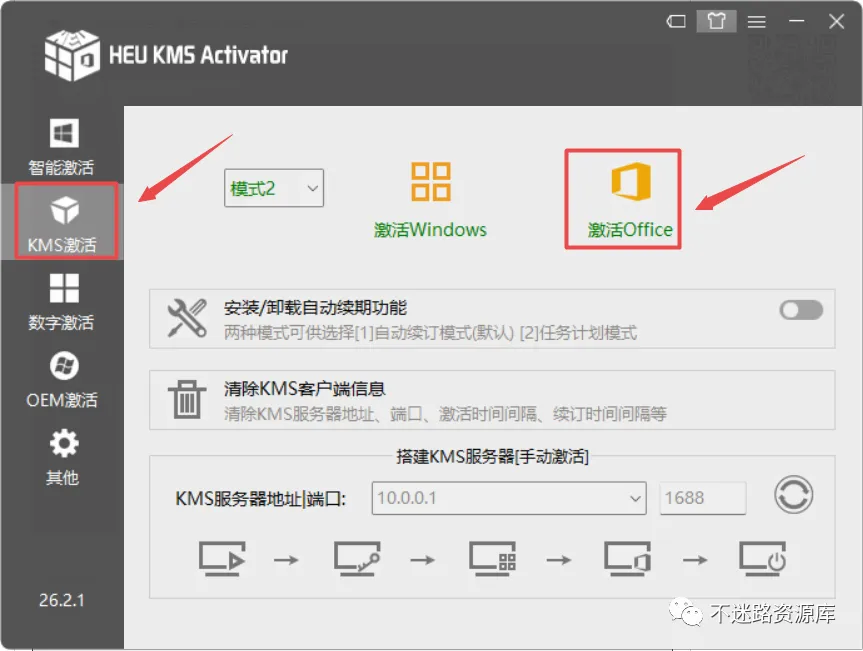Viewport: 863px width, 651px height.
Task: Open the 智能激活 smart activation tab
Action: pyautogui.click(x=62, y=147)
